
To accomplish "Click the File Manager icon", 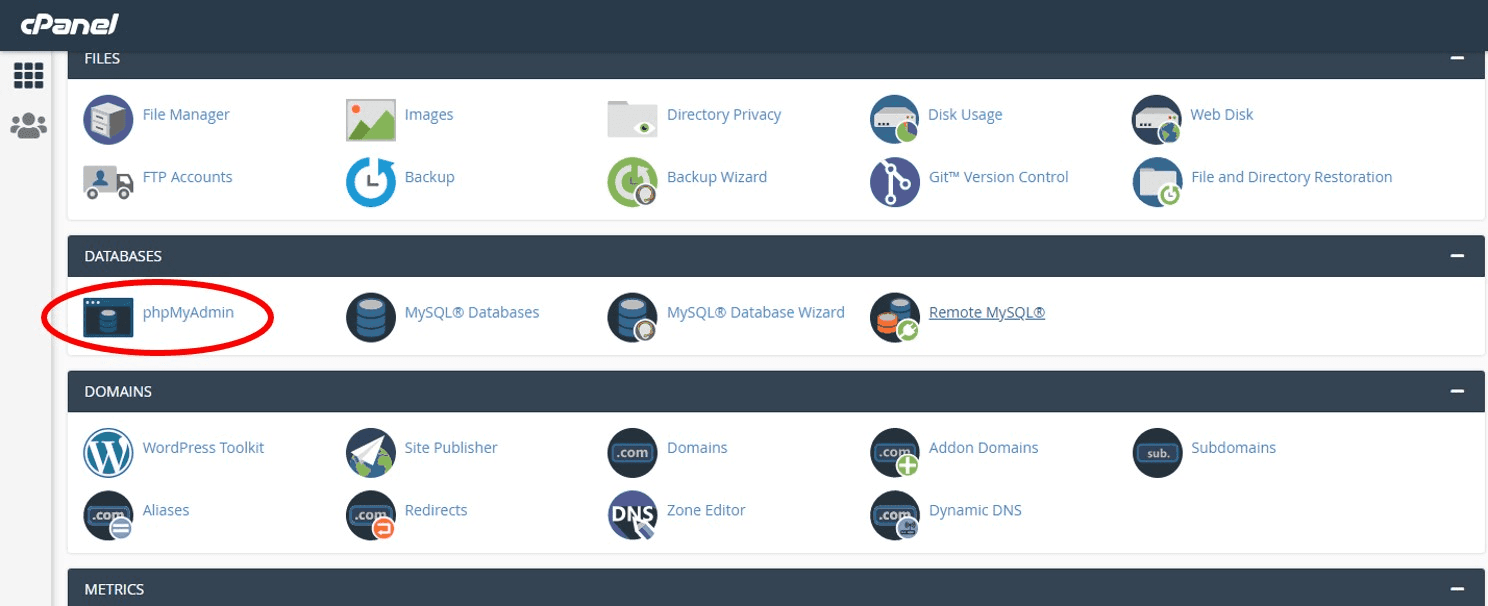I will click(x=108, y=120).
